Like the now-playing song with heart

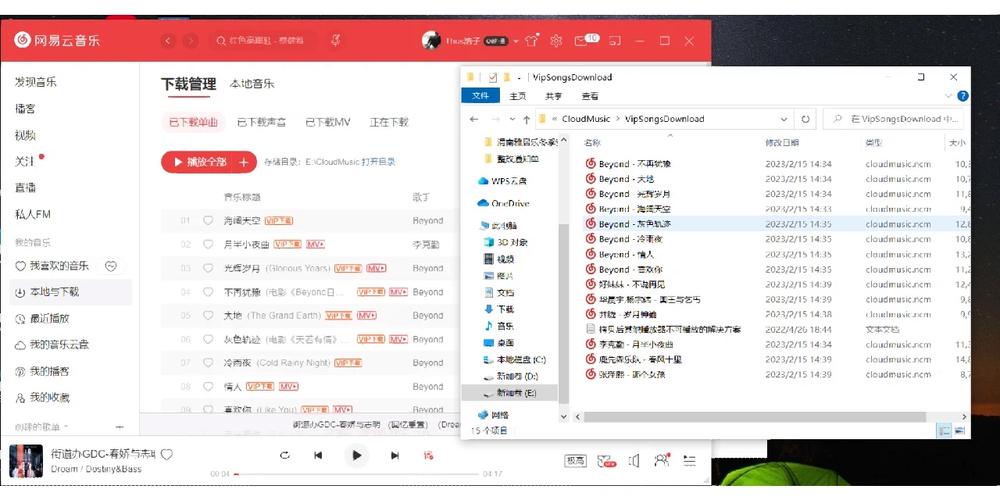pyautogui.click(x=166, y=455)
